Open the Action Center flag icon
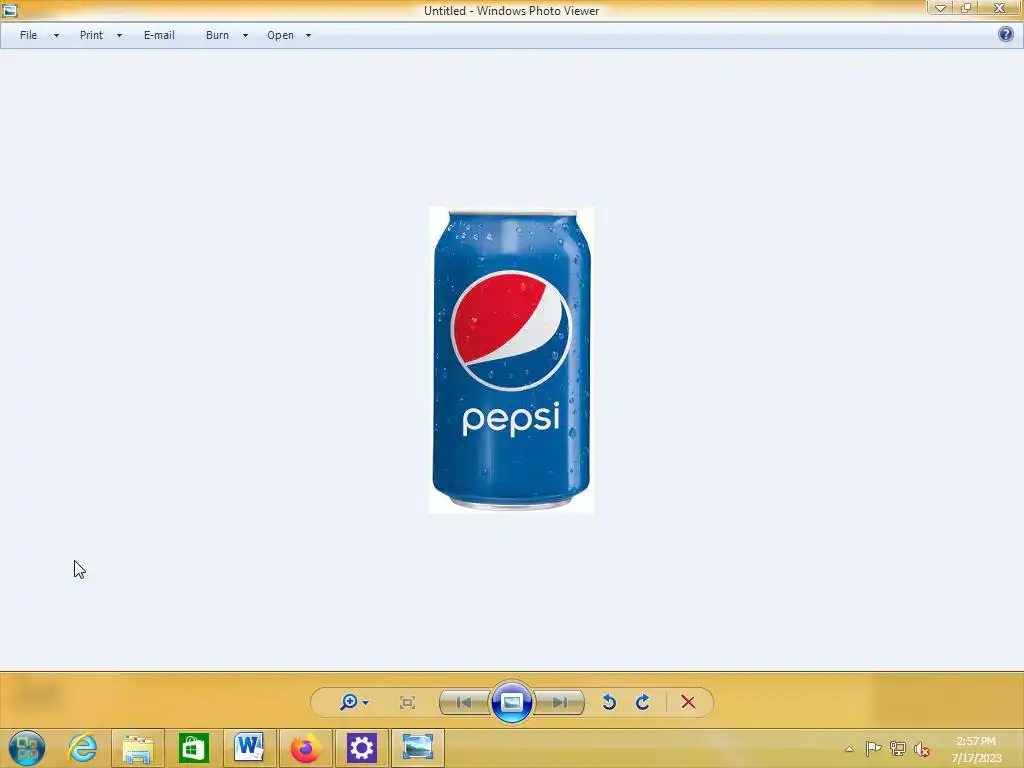The height and width of the screenshot is (768, 1024). [873, 749]
